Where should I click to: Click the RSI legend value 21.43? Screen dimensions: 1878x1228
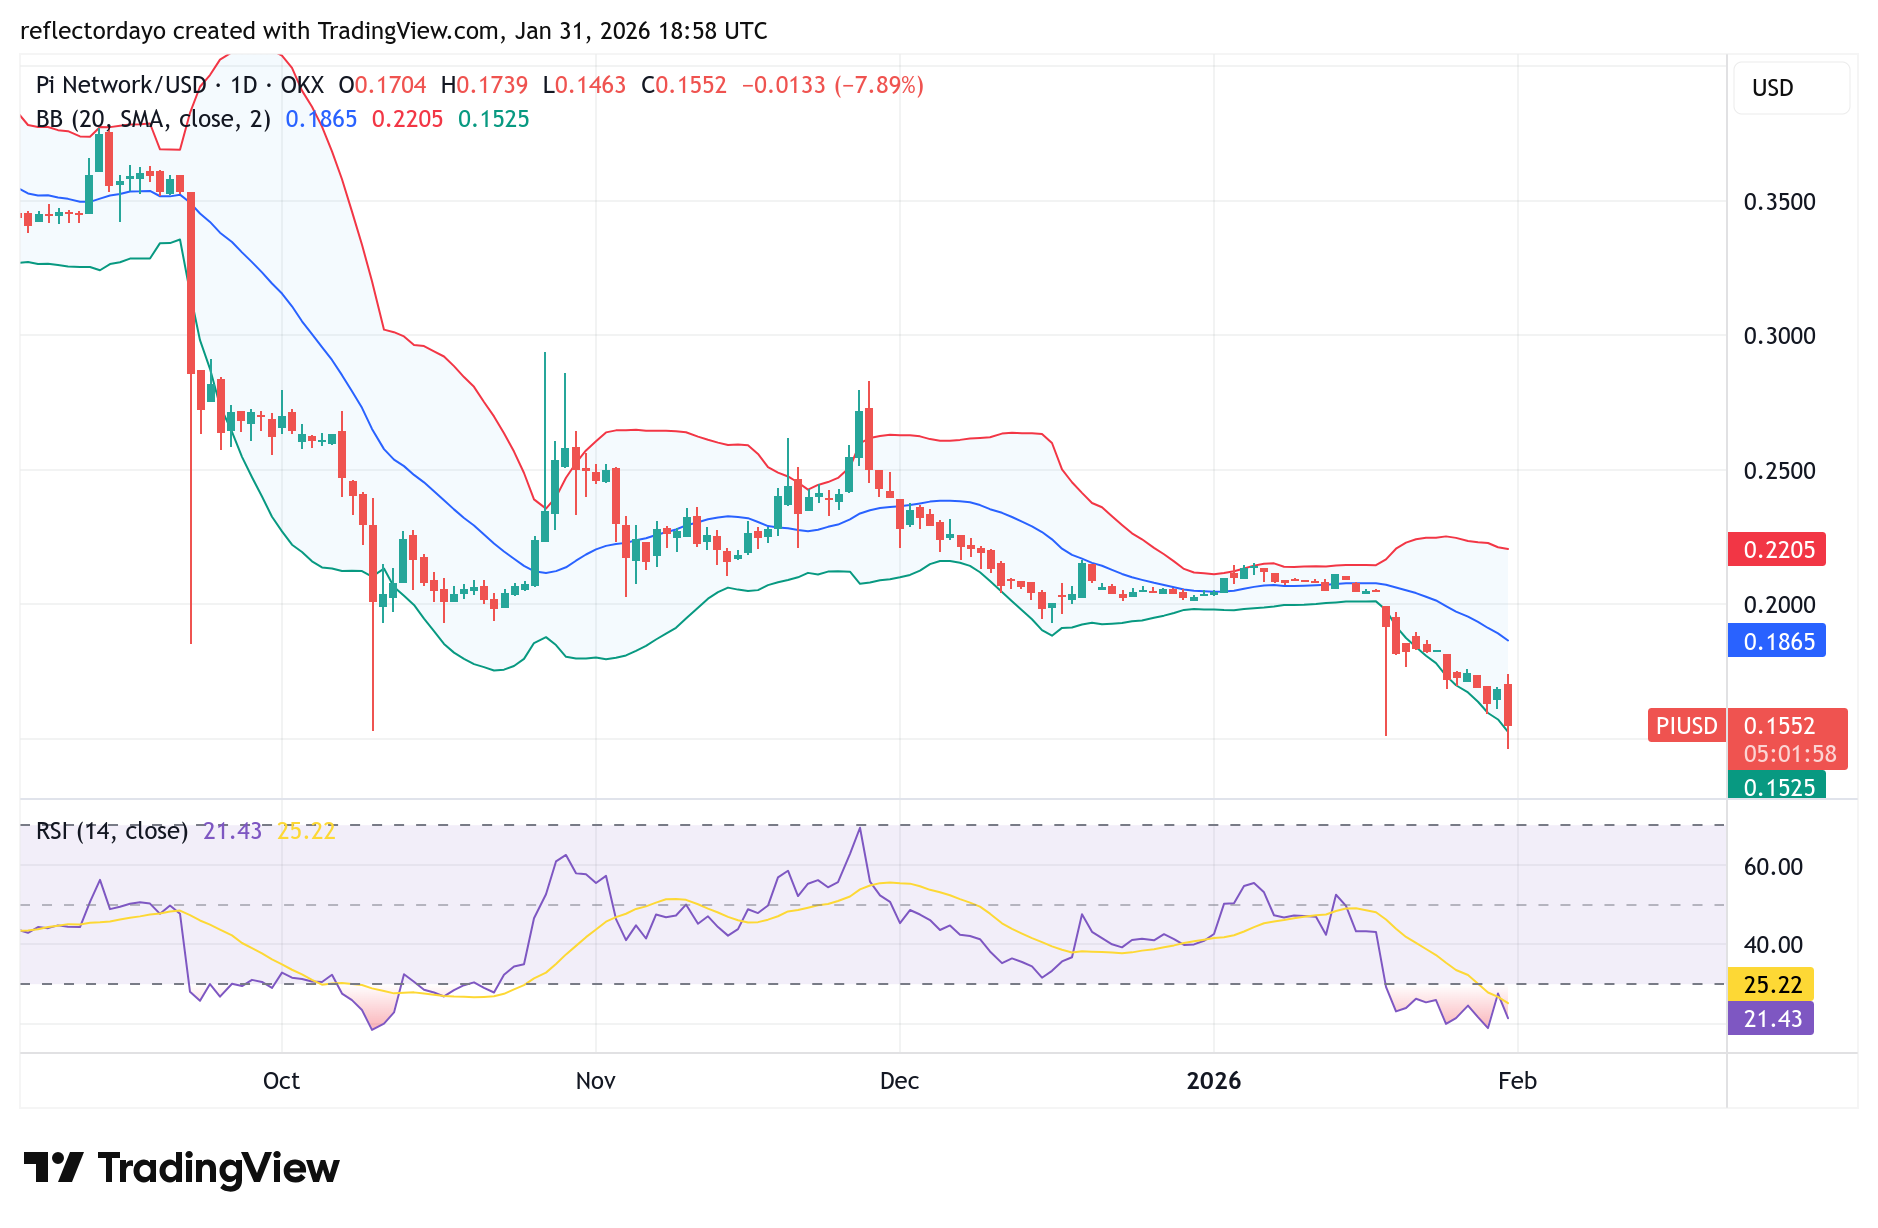[x=232, y=831]
